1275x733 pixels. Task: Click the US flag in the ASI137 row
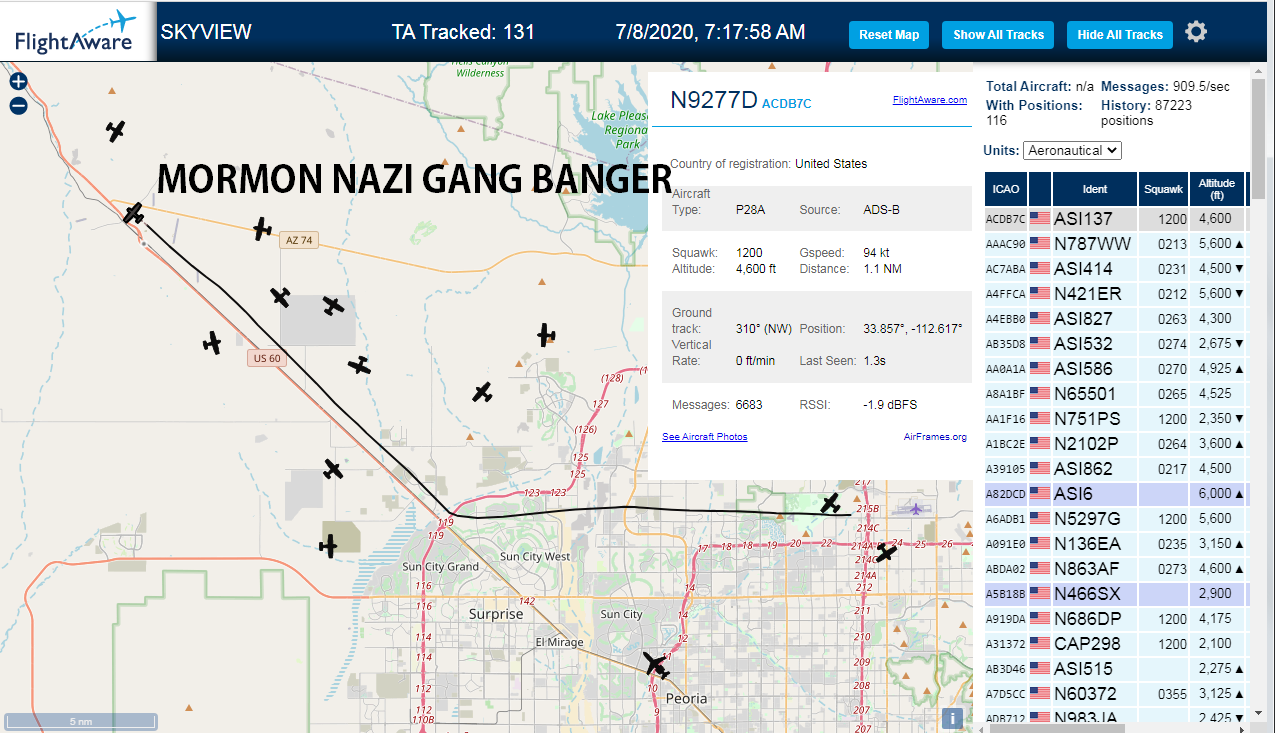pyautogui.click(x=1040, y=218)
